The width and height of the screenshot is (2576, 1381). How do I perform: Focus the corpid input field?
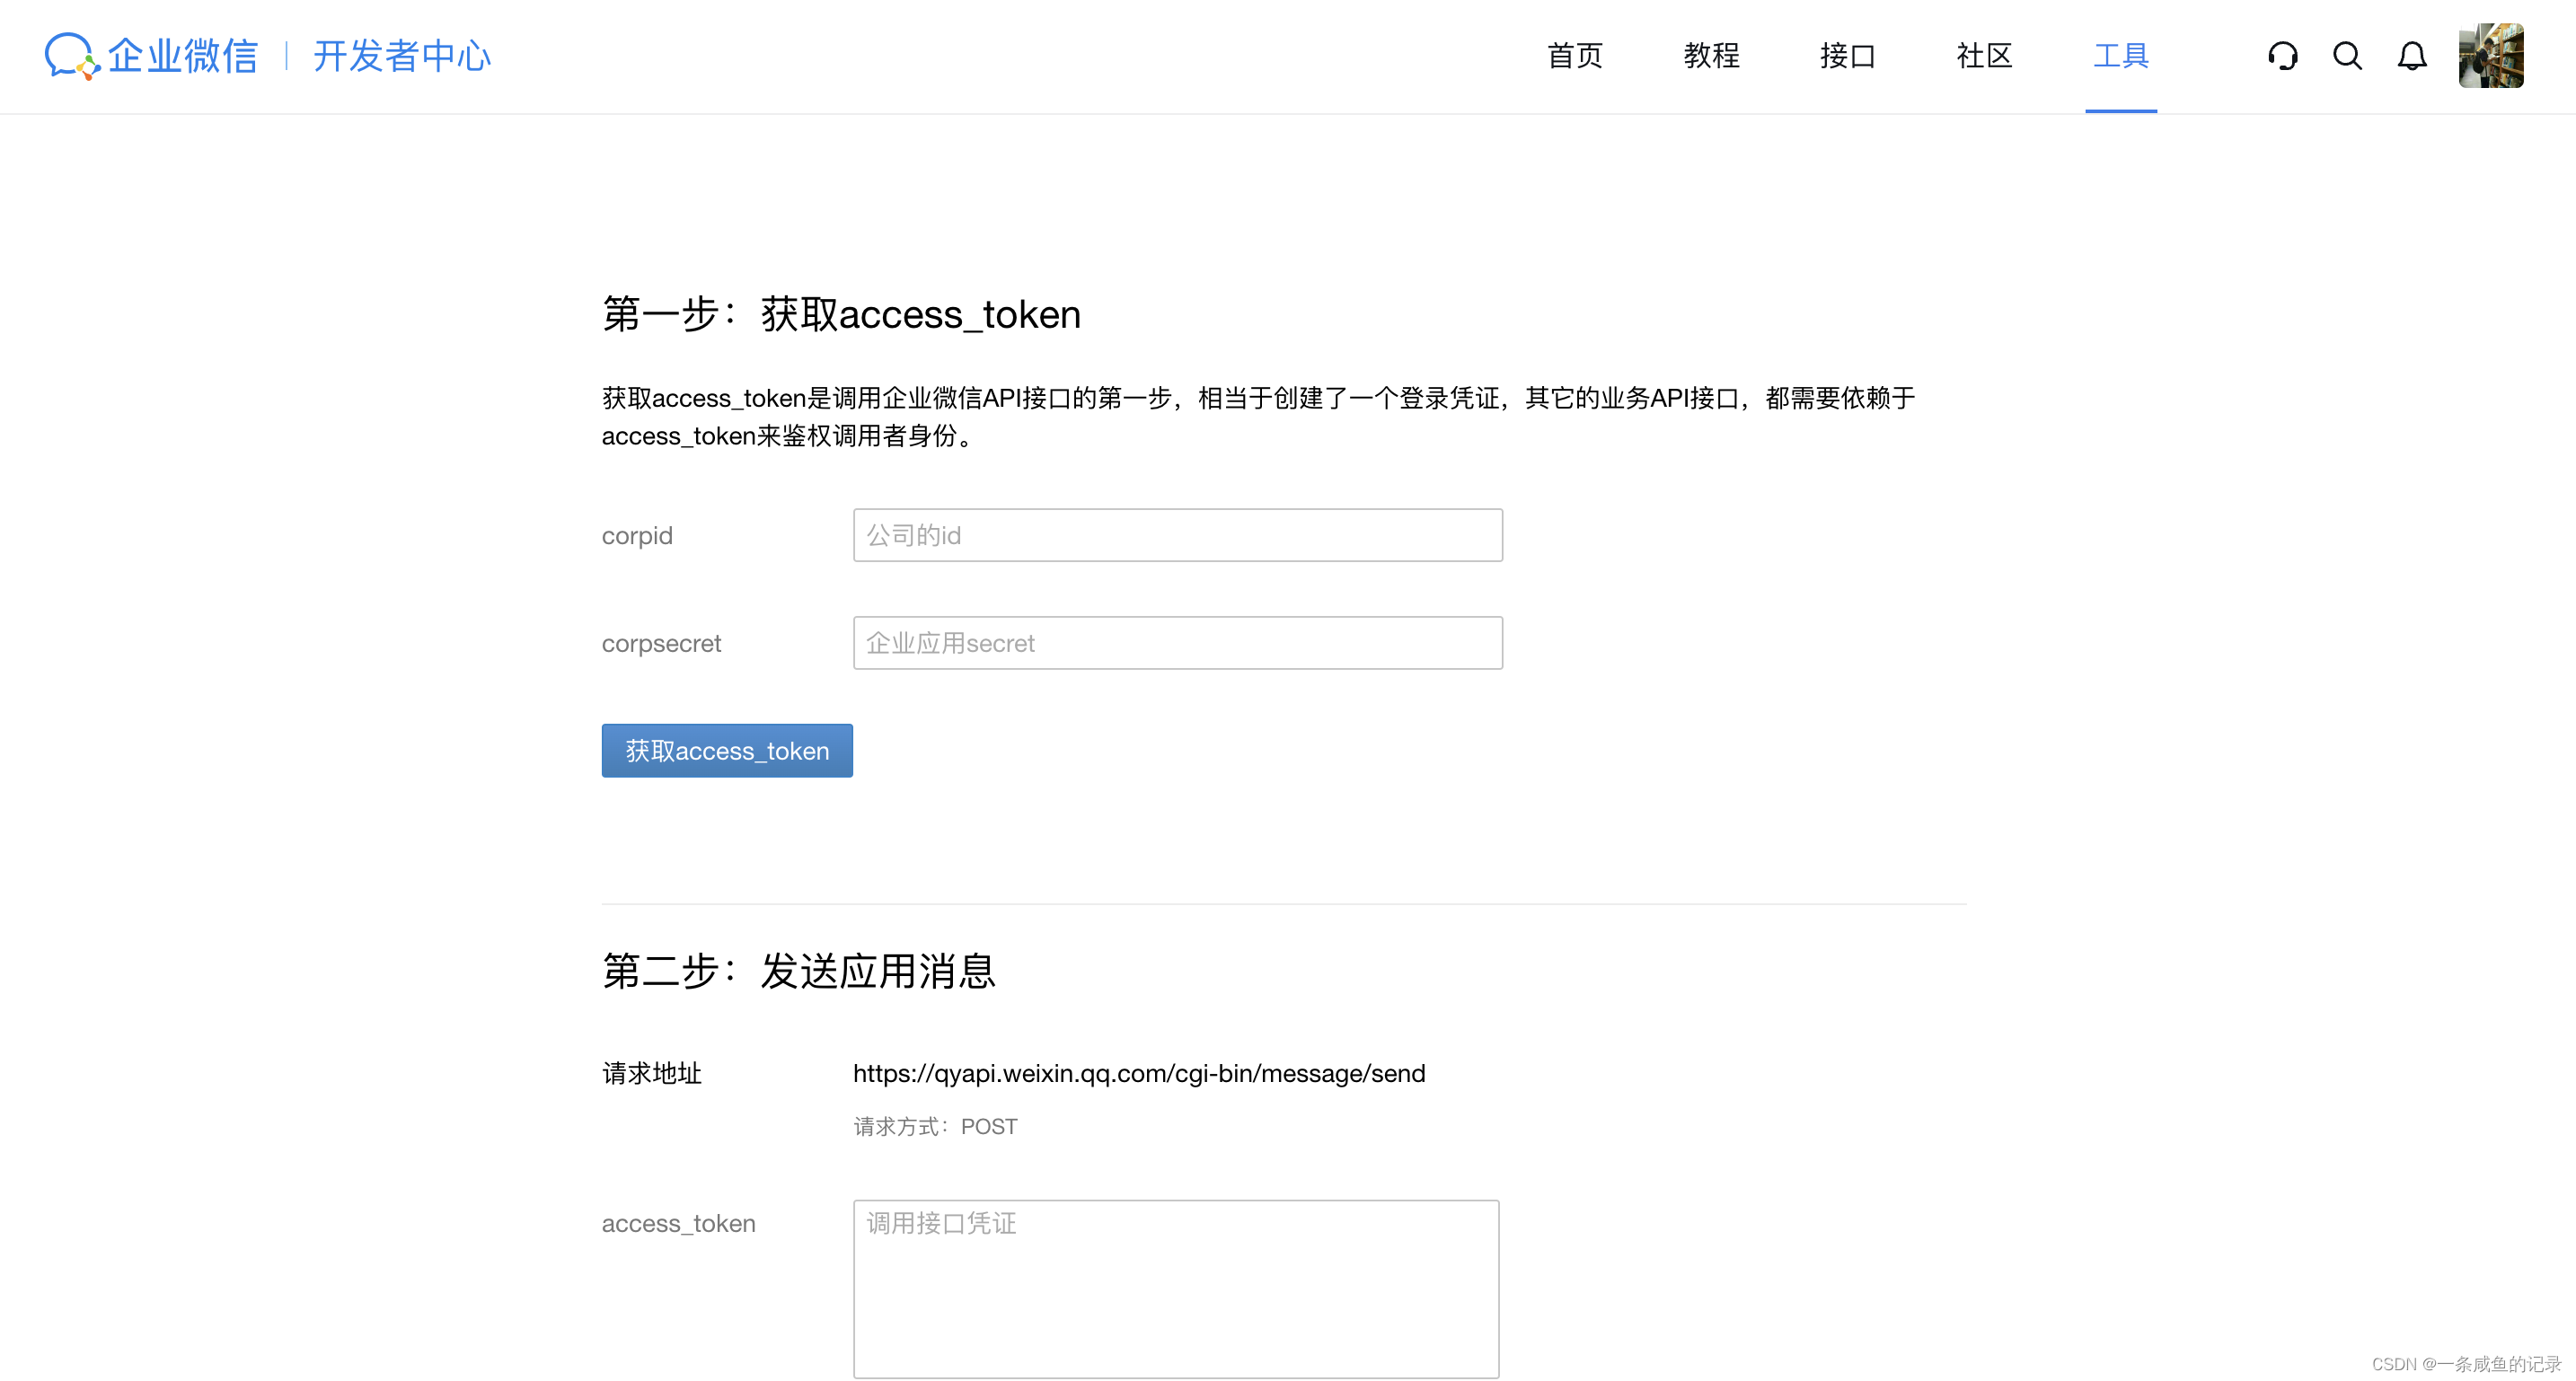(1177, 535)
